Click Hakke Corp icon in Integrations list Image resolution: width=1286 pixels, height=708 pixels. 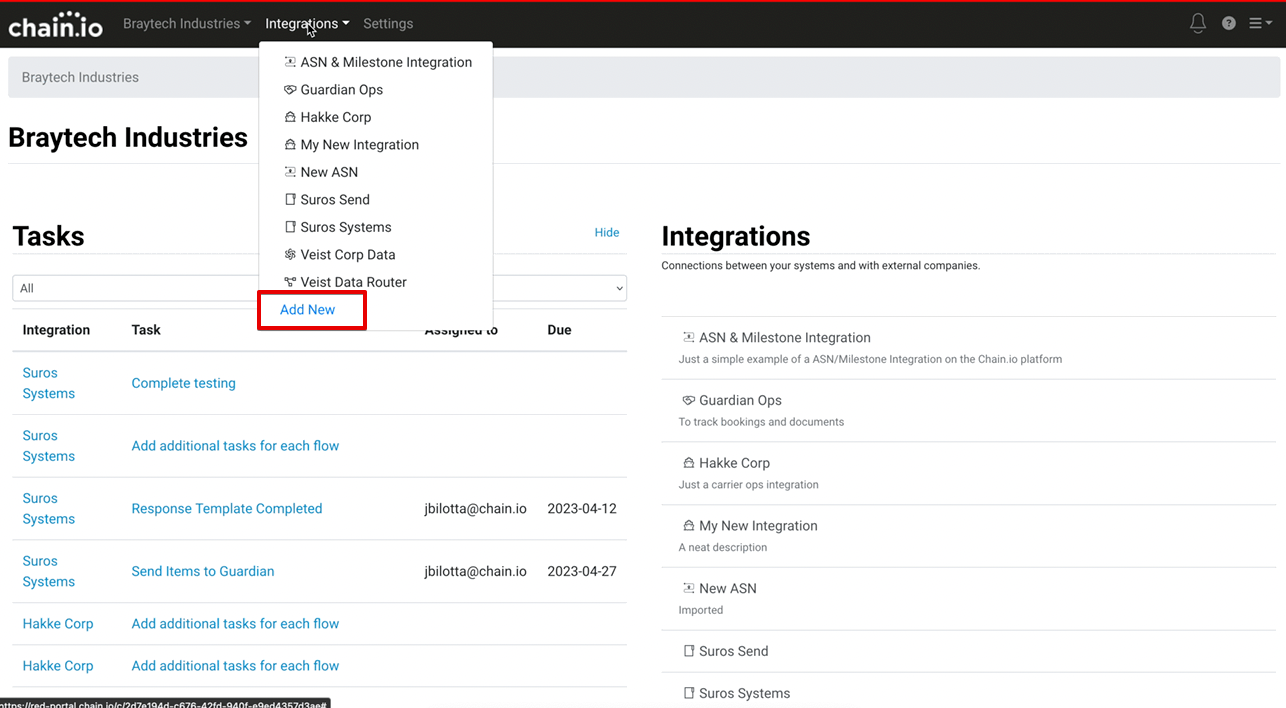688,463
